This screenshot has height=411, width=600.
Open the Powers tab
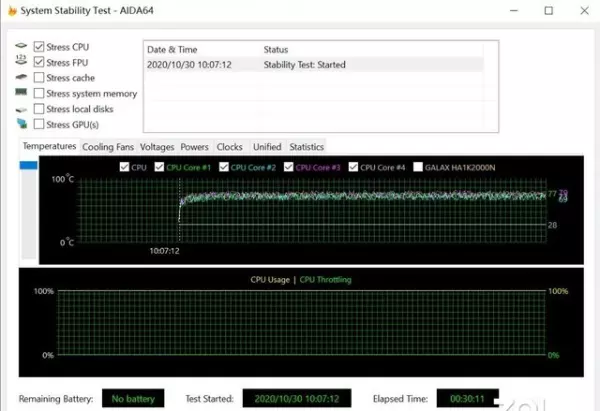(x=194, y=147)
